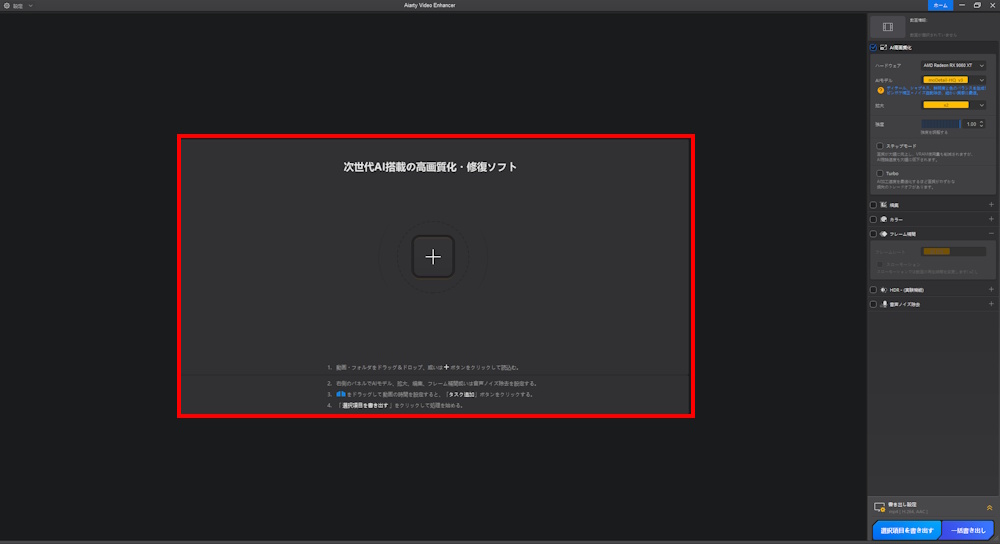Enable the ステップモード checkbox
This screenshot has width=1000, height=544.
[879, 146]
